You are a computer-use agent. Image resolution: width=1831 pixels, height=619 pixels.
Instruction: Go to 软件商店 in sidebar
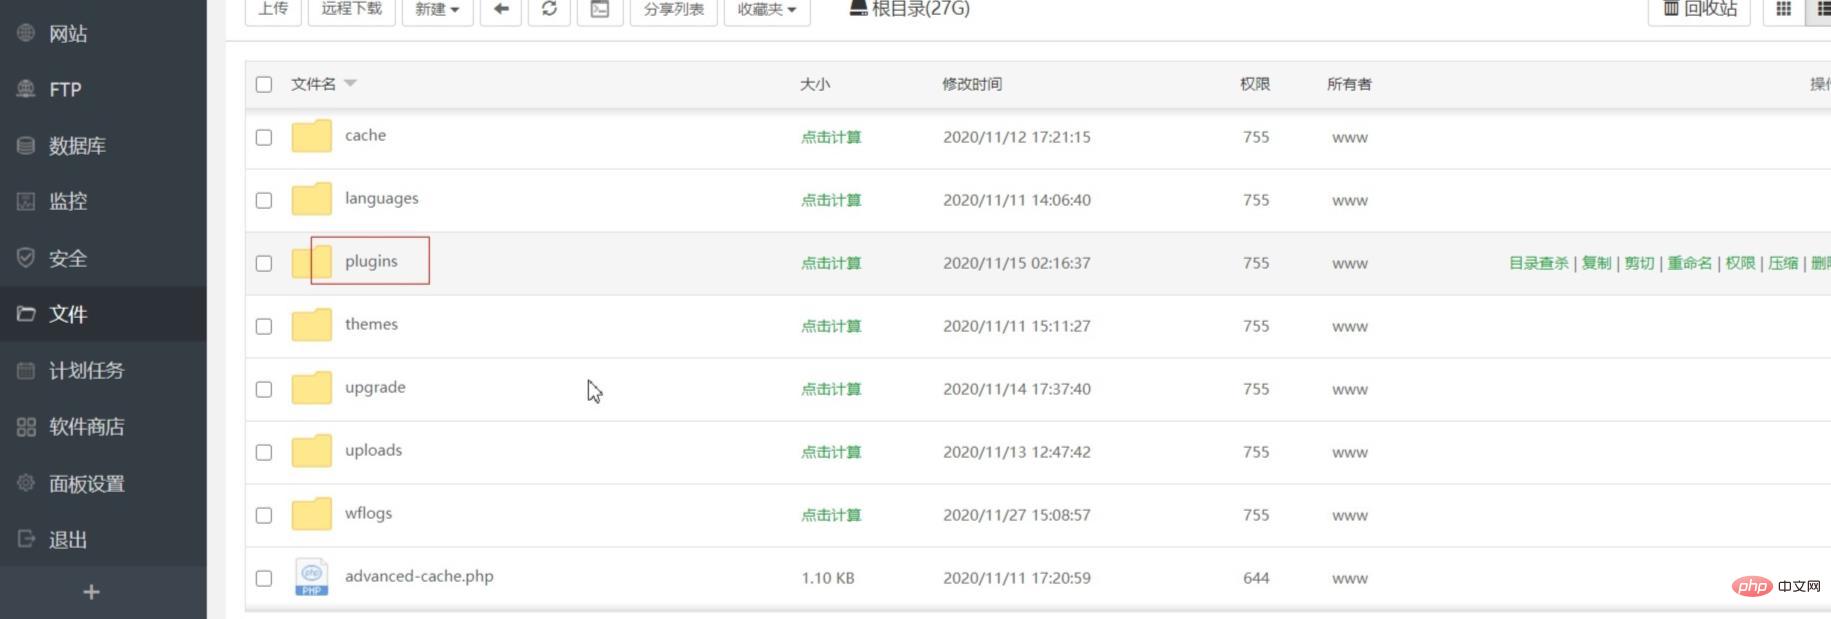coord(86,427)
